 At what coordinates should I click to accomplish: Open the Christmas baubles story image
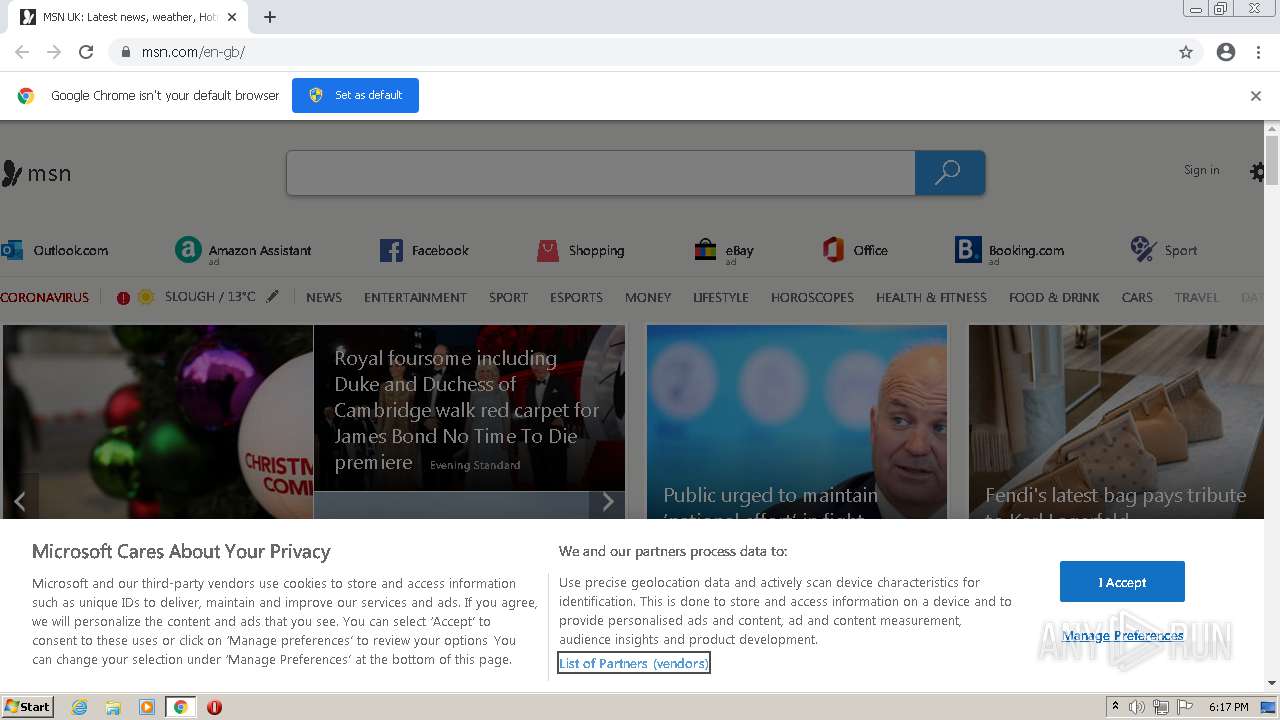point(158,421)
